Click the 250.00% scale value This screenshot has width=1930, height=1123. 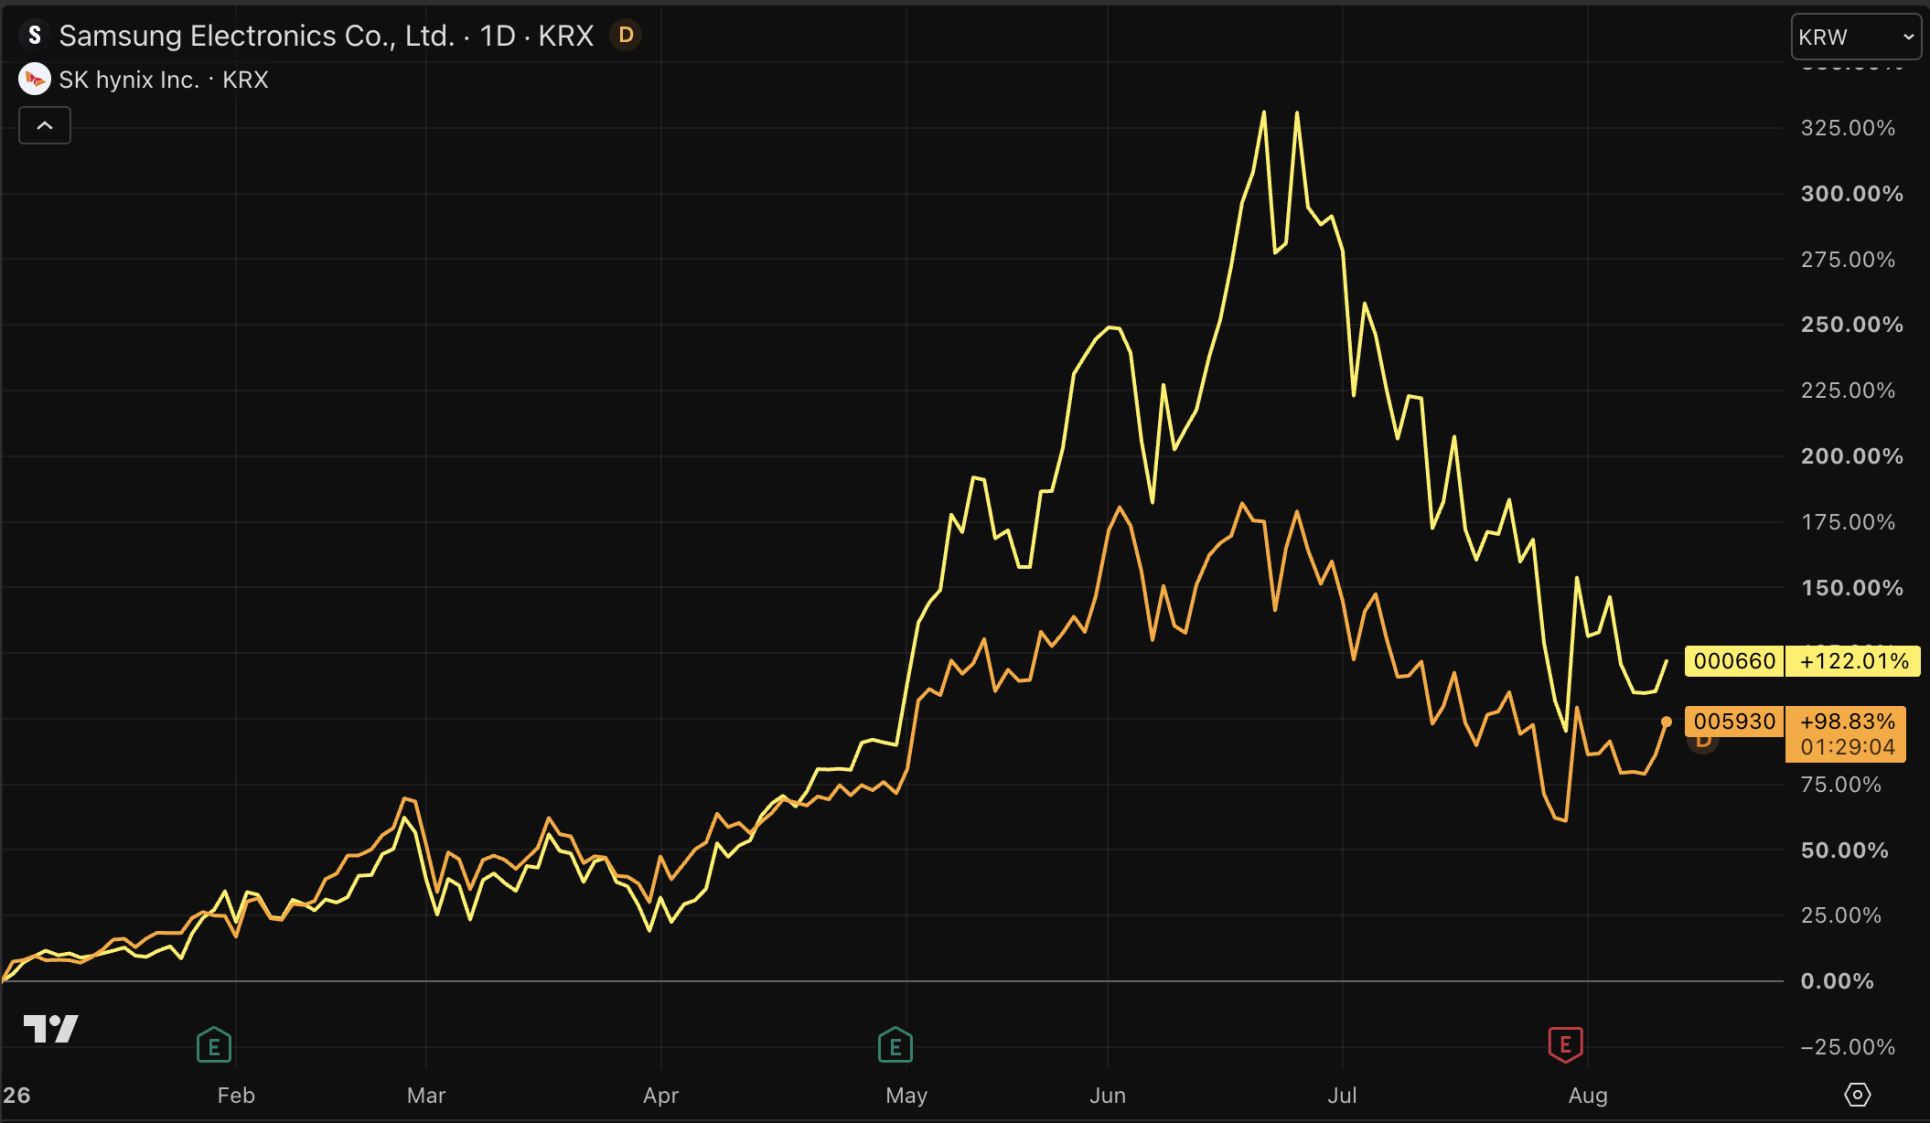pyautogui.click(x=1851, y=325)
